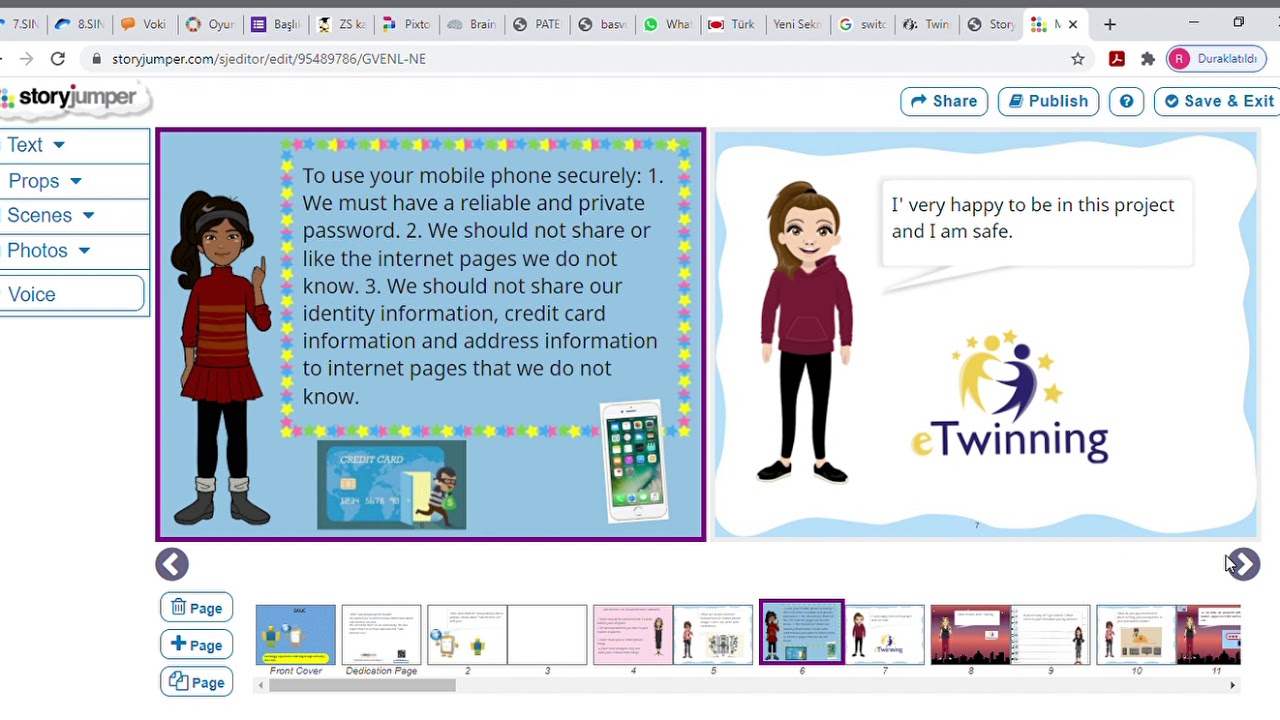Switch to the Türk tab

733,24
